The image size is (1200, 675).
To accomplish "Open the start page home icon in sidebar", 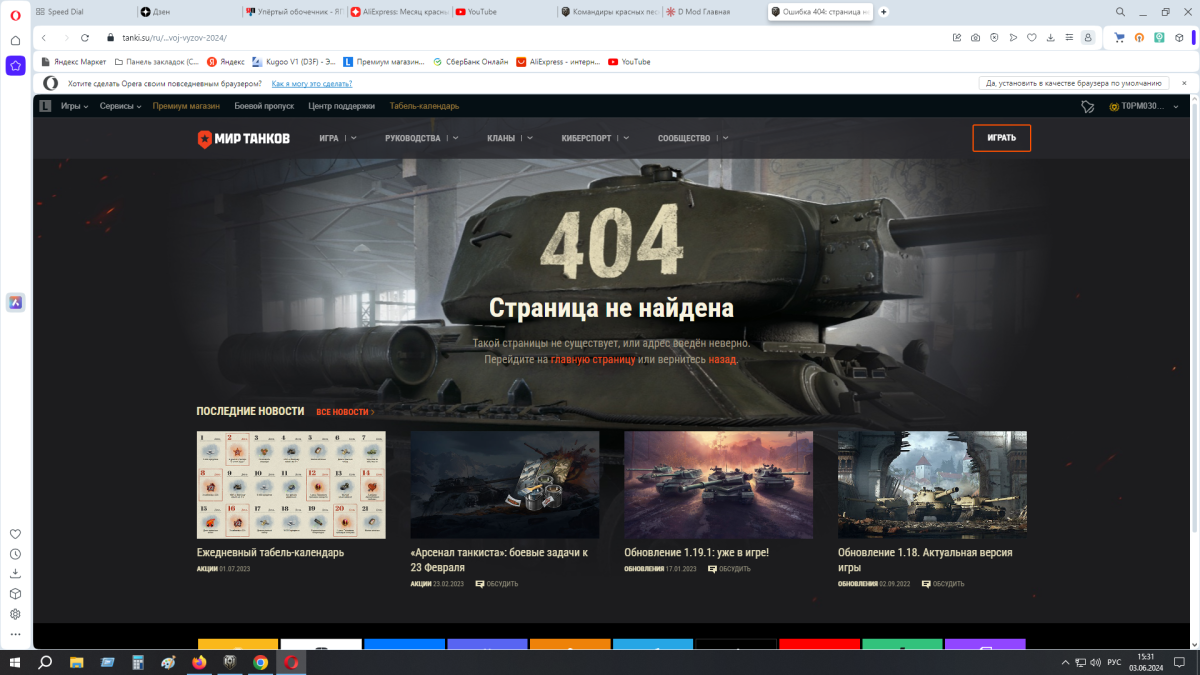I will pyautogui.click(x=15, y=40).
